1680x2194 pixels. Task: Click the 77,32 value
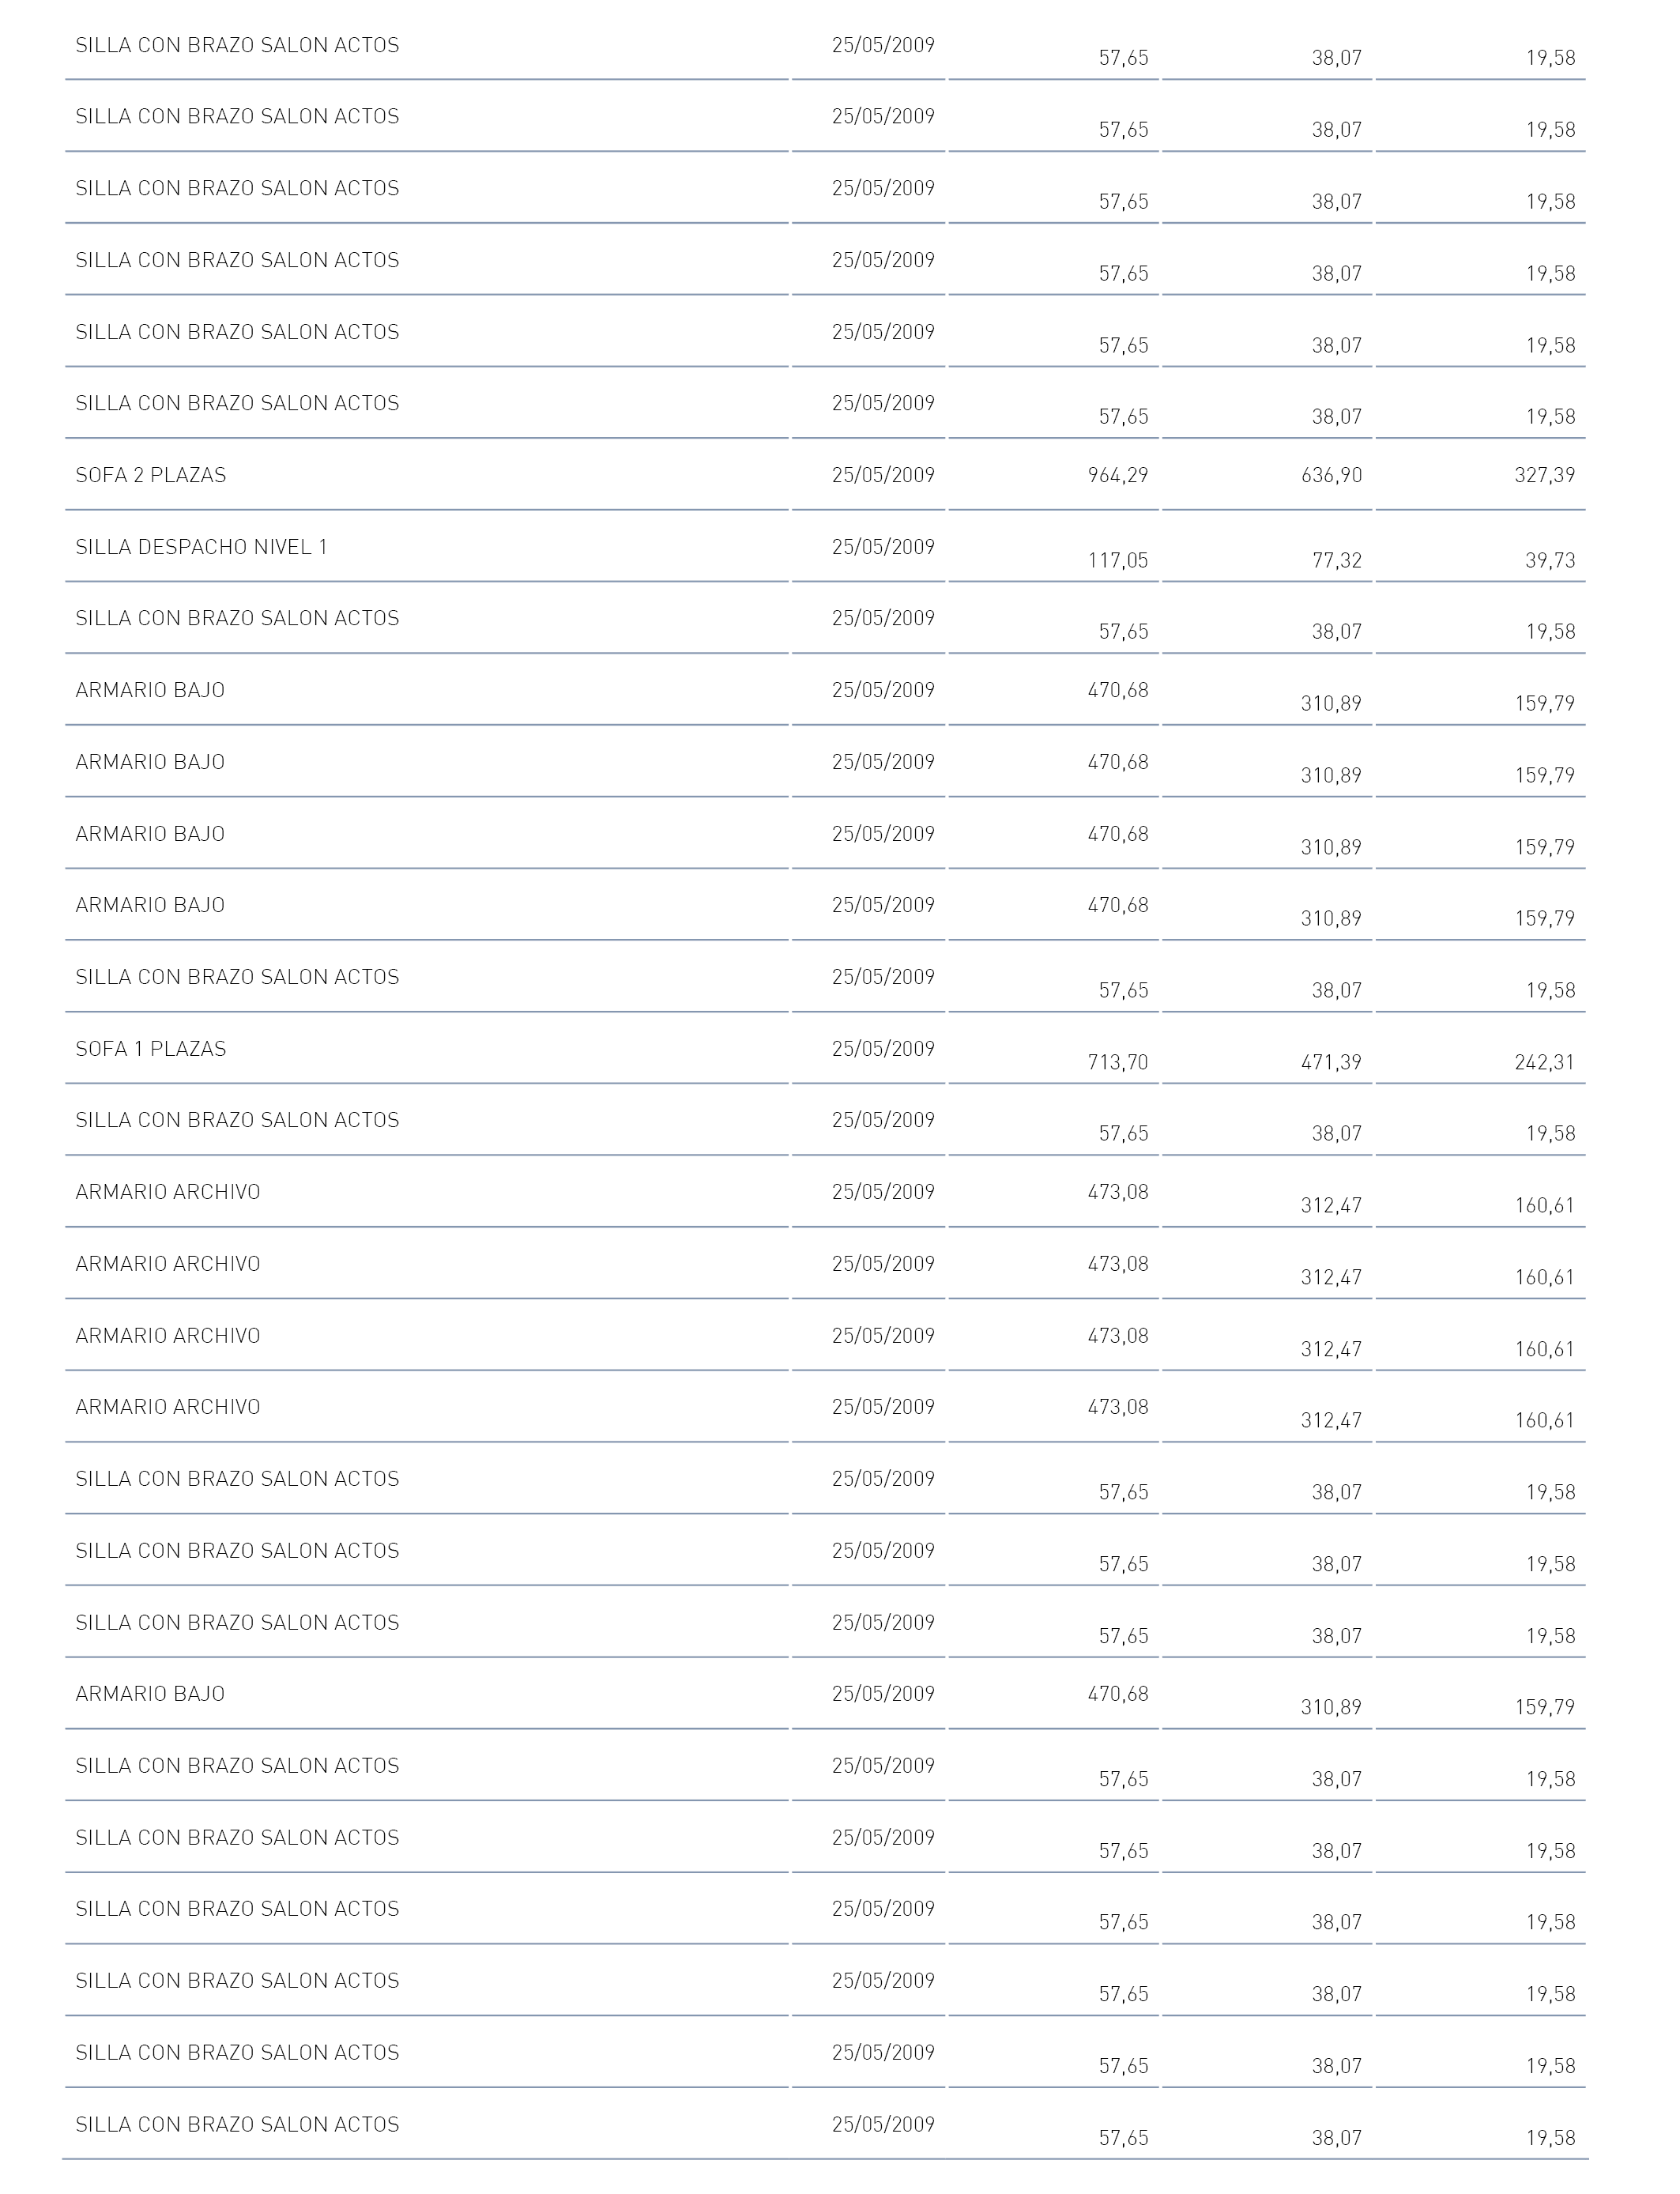pyautogui.click(x=1337, y=560)
